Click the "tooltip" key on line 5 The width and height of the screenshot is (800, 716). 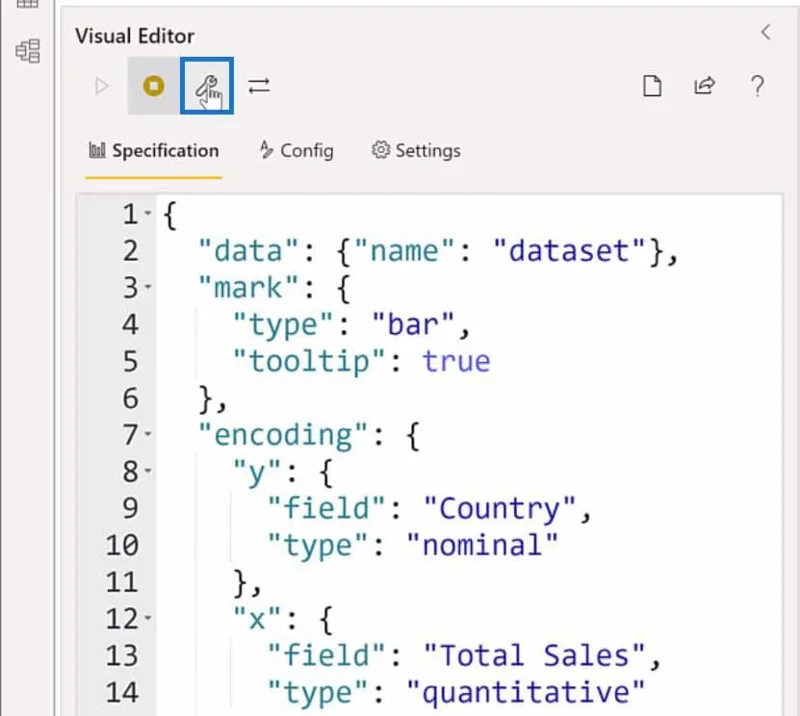[x=309, y=361]
